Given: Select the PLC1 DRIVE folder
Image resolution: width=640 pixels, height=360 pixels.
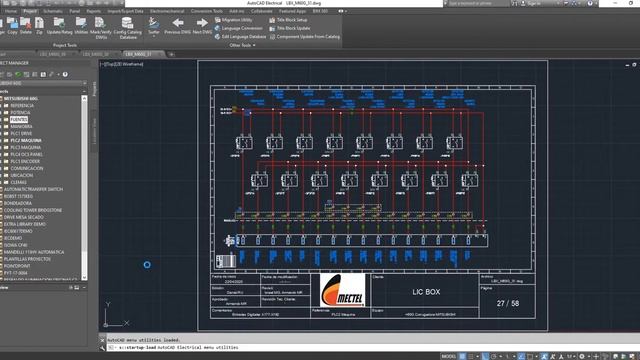Looking at the screenshot, I should (x=21, y=133).
